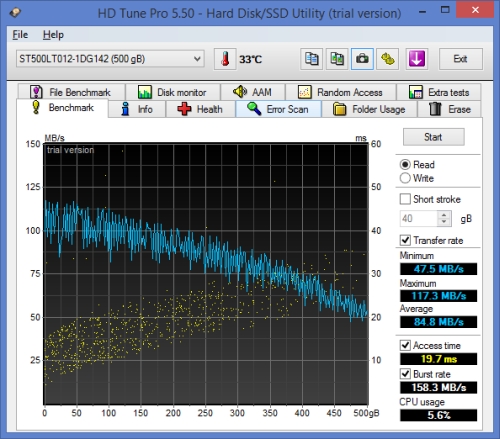500x439 pixels.
Task: Switch to the AAM tab
Action: [252, 92]
